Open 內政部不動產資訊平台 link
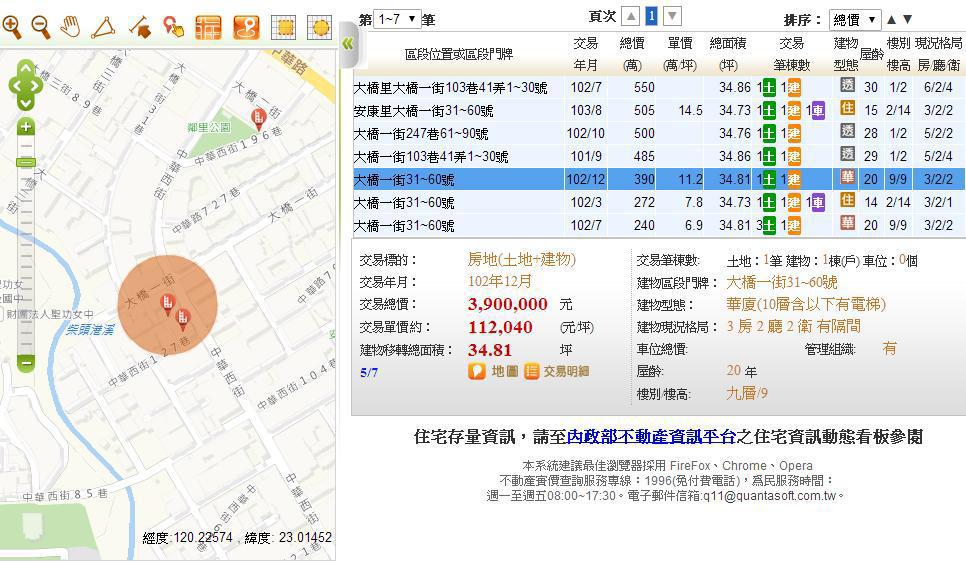 point(651,437)
